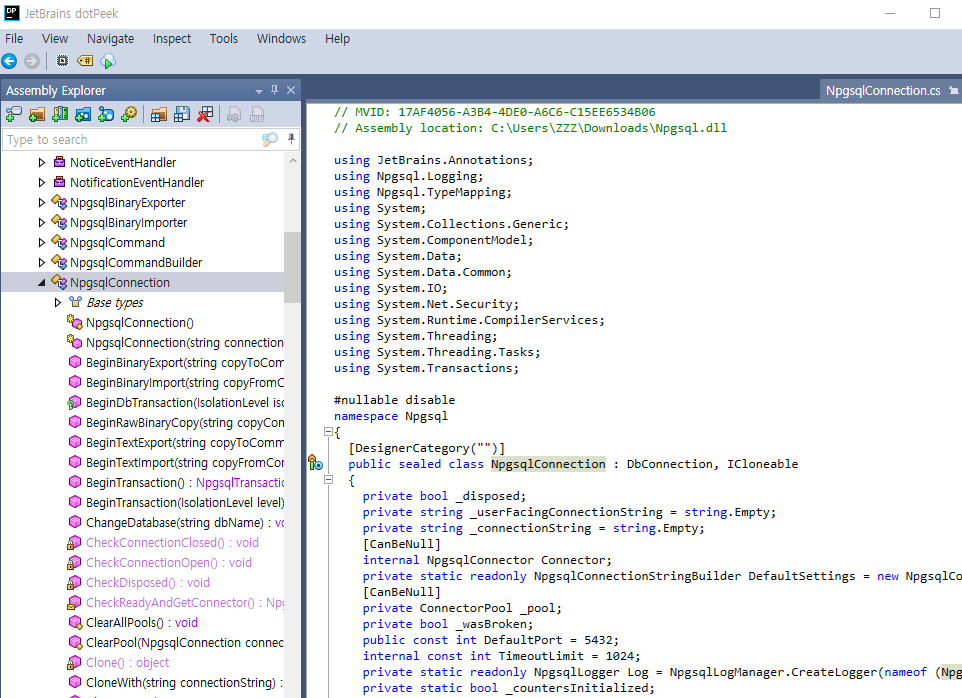
Task: Open the Navigate menu
Action: [x=110, y=39]
